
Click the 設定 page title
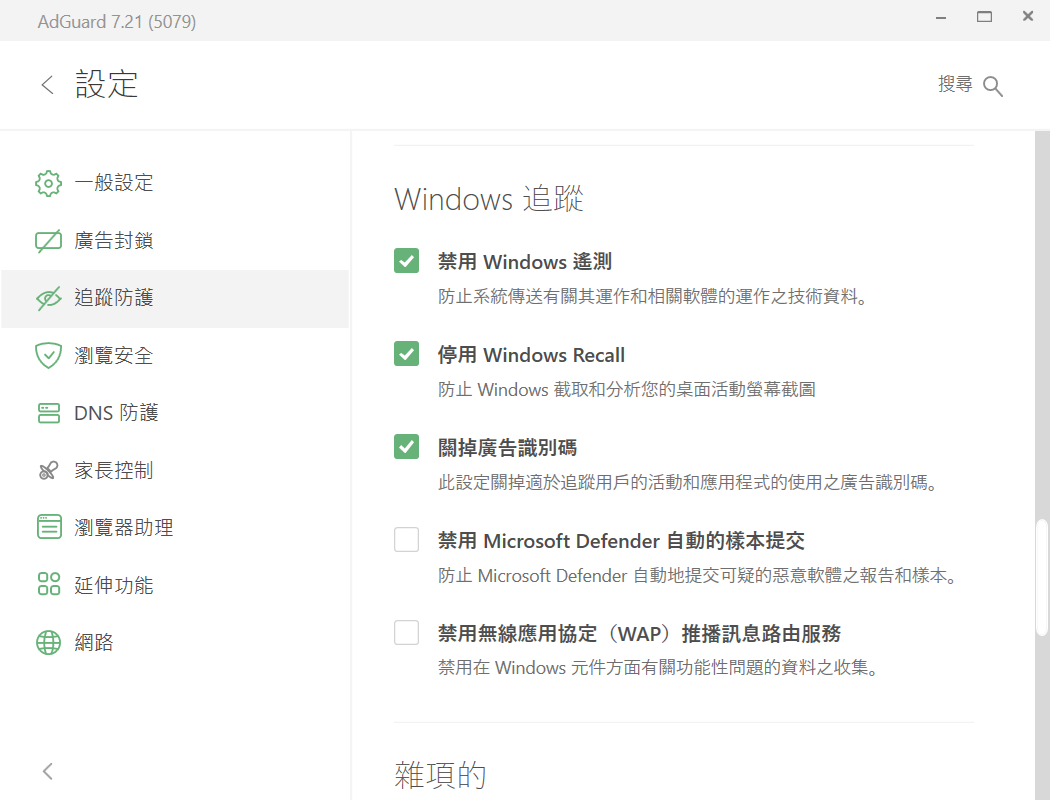106,84
